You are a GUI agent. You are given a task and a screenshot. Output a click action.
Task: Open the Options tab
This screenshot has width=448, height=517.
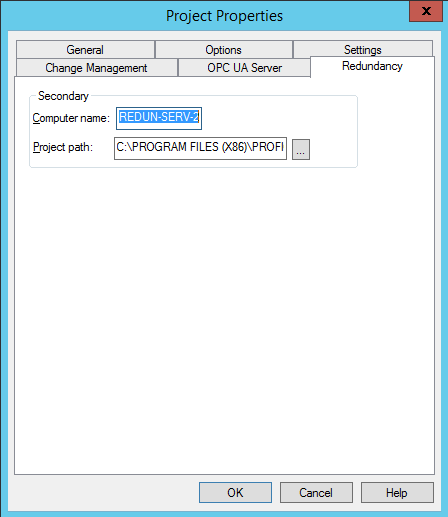coord(223,50)
